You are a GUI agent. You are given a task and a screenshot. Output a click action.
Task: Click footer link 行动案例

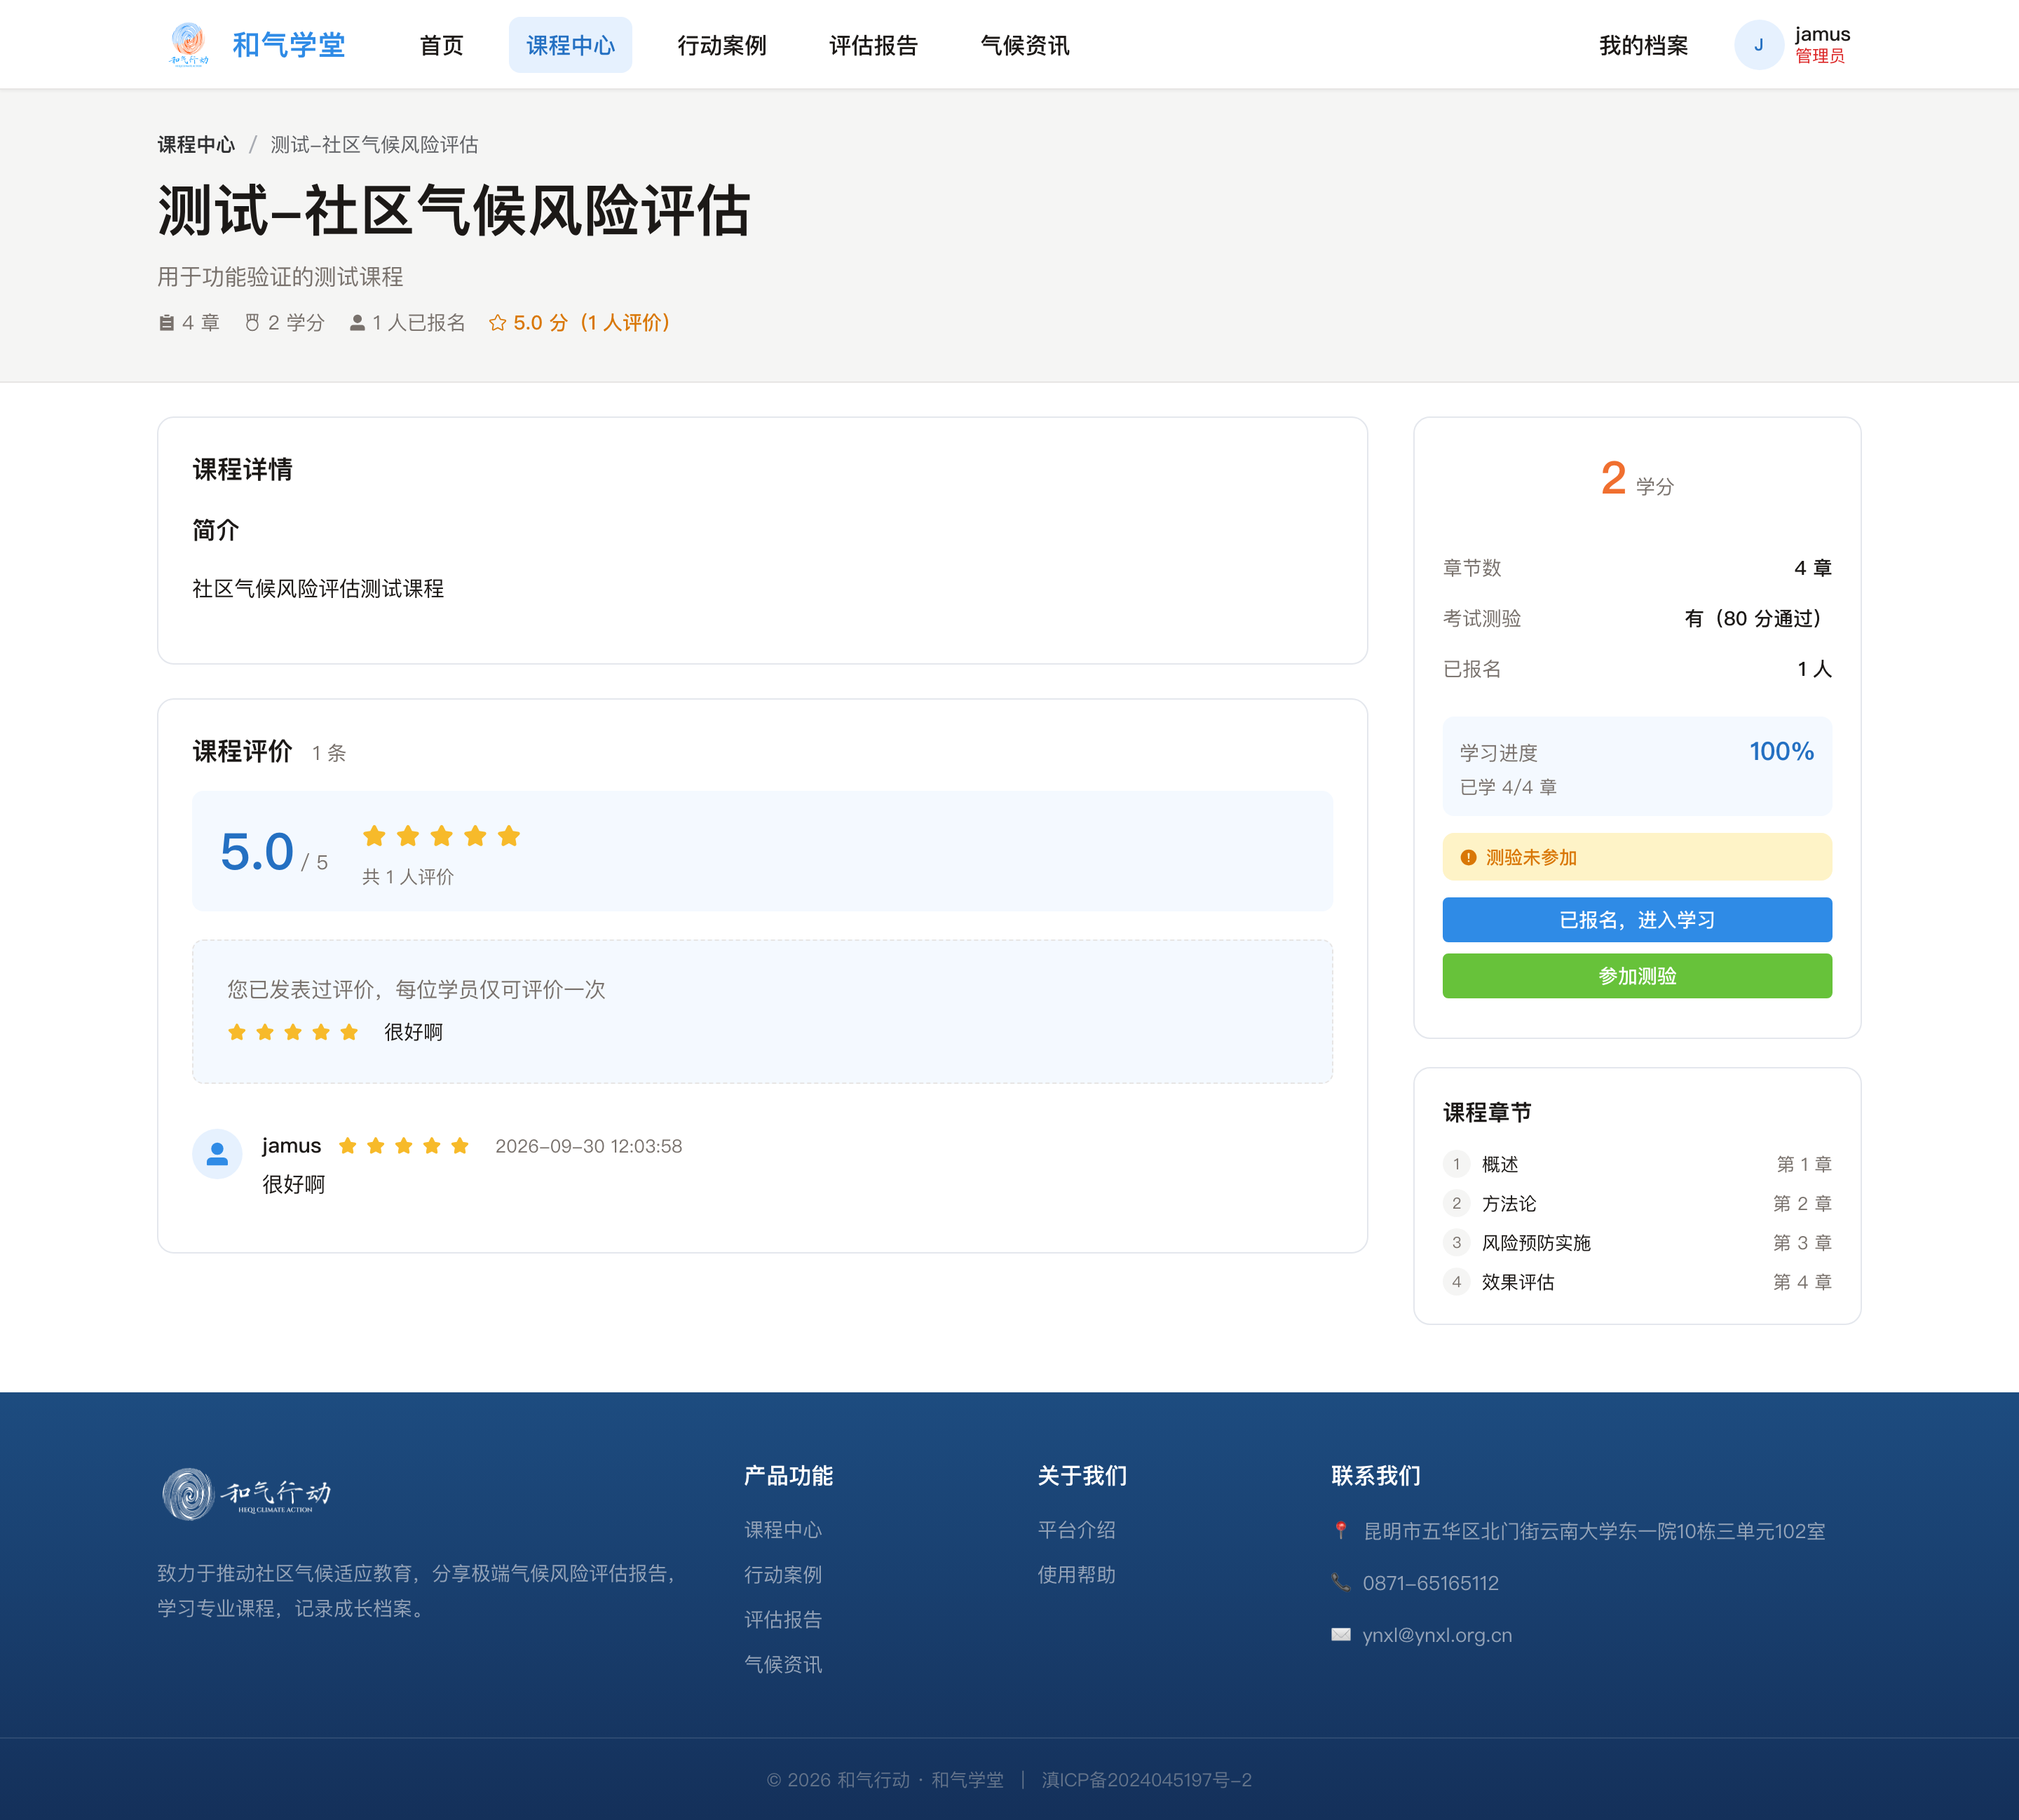pyautogui.click(x=783, y=1574)
